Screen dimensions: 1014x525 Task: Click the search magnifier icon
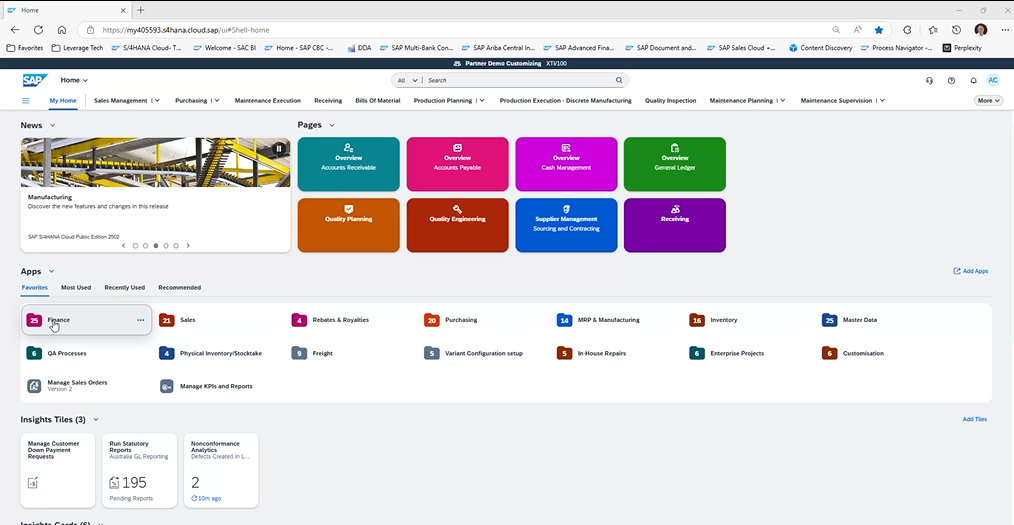click(619, 80)
